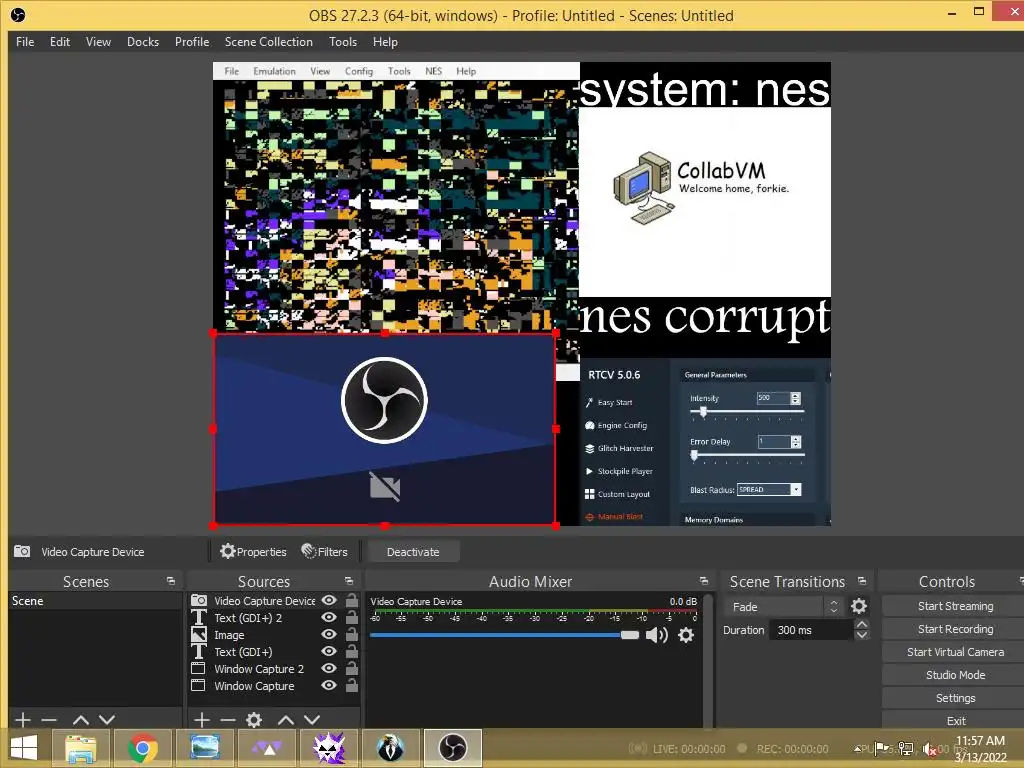Open the OBS Help menu
The height and width of the screenshot is (768, 1024).
[x=385, y=42]
